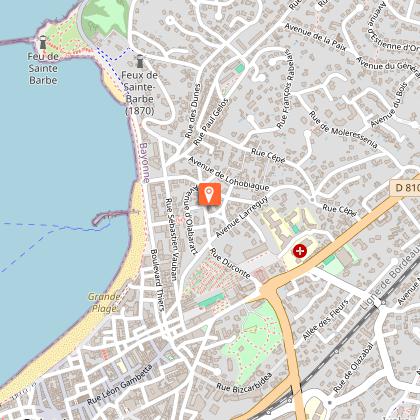Click the Boulevard Thiers street label
Image resolution: width=420 pixels, height=420 pixels.
(157, 280)
